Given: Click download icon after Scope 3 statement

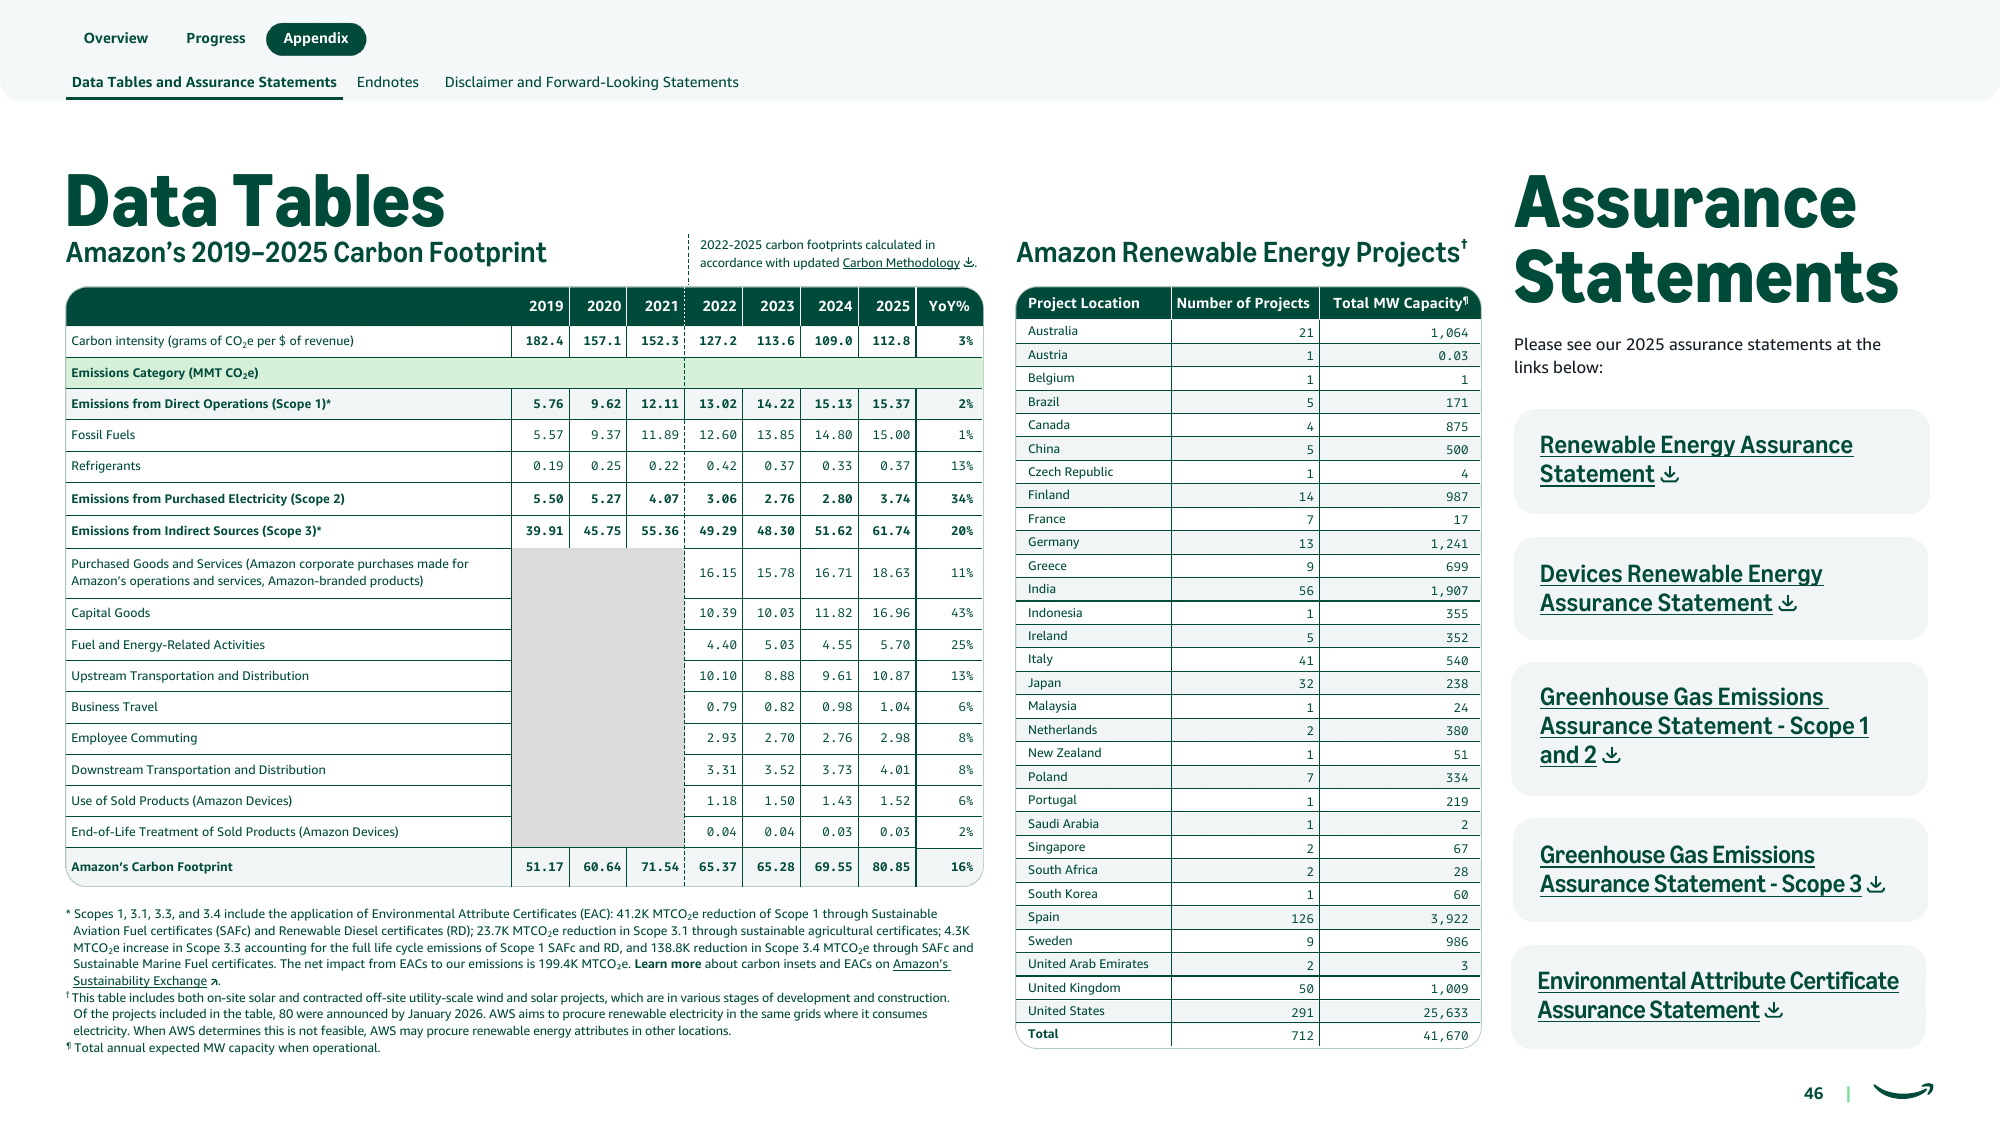Looking at the screenshot, I should point(1876,885).
